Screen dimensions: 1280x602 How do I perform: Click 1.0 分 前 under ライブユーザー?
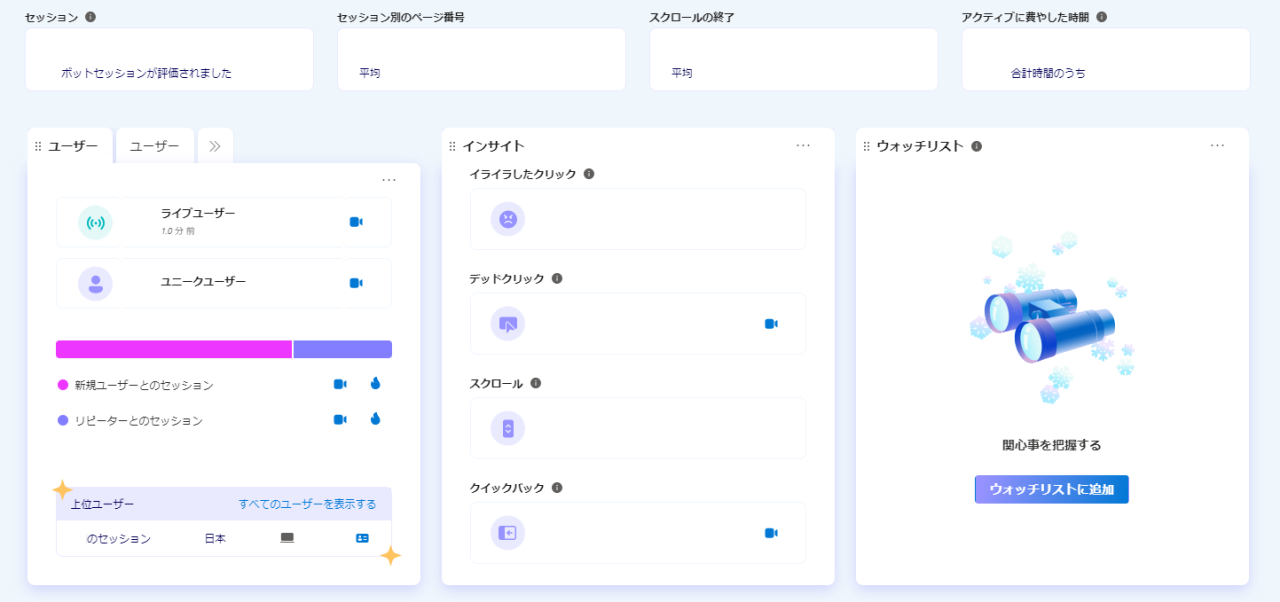[178, 231]
